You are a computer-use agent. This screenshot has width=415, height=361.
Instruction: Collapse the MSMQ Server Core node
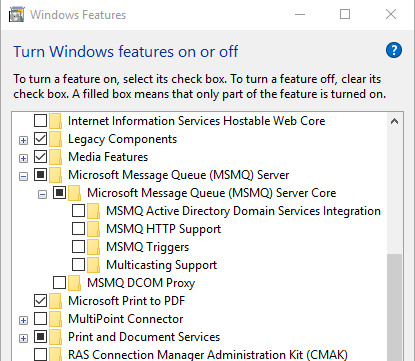pyautogui.click(x=42, y=194)
